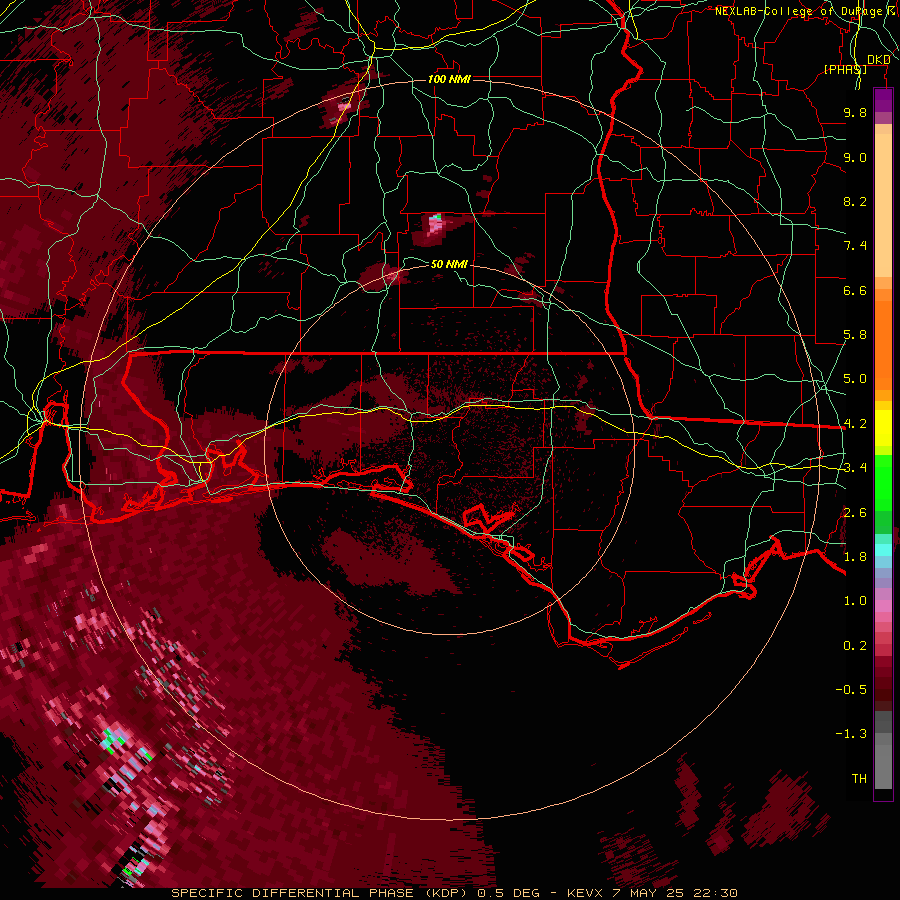Viewport: 900px width, 900px height.
Task: Click the 4.2 legend value
Action: [855, 424]
